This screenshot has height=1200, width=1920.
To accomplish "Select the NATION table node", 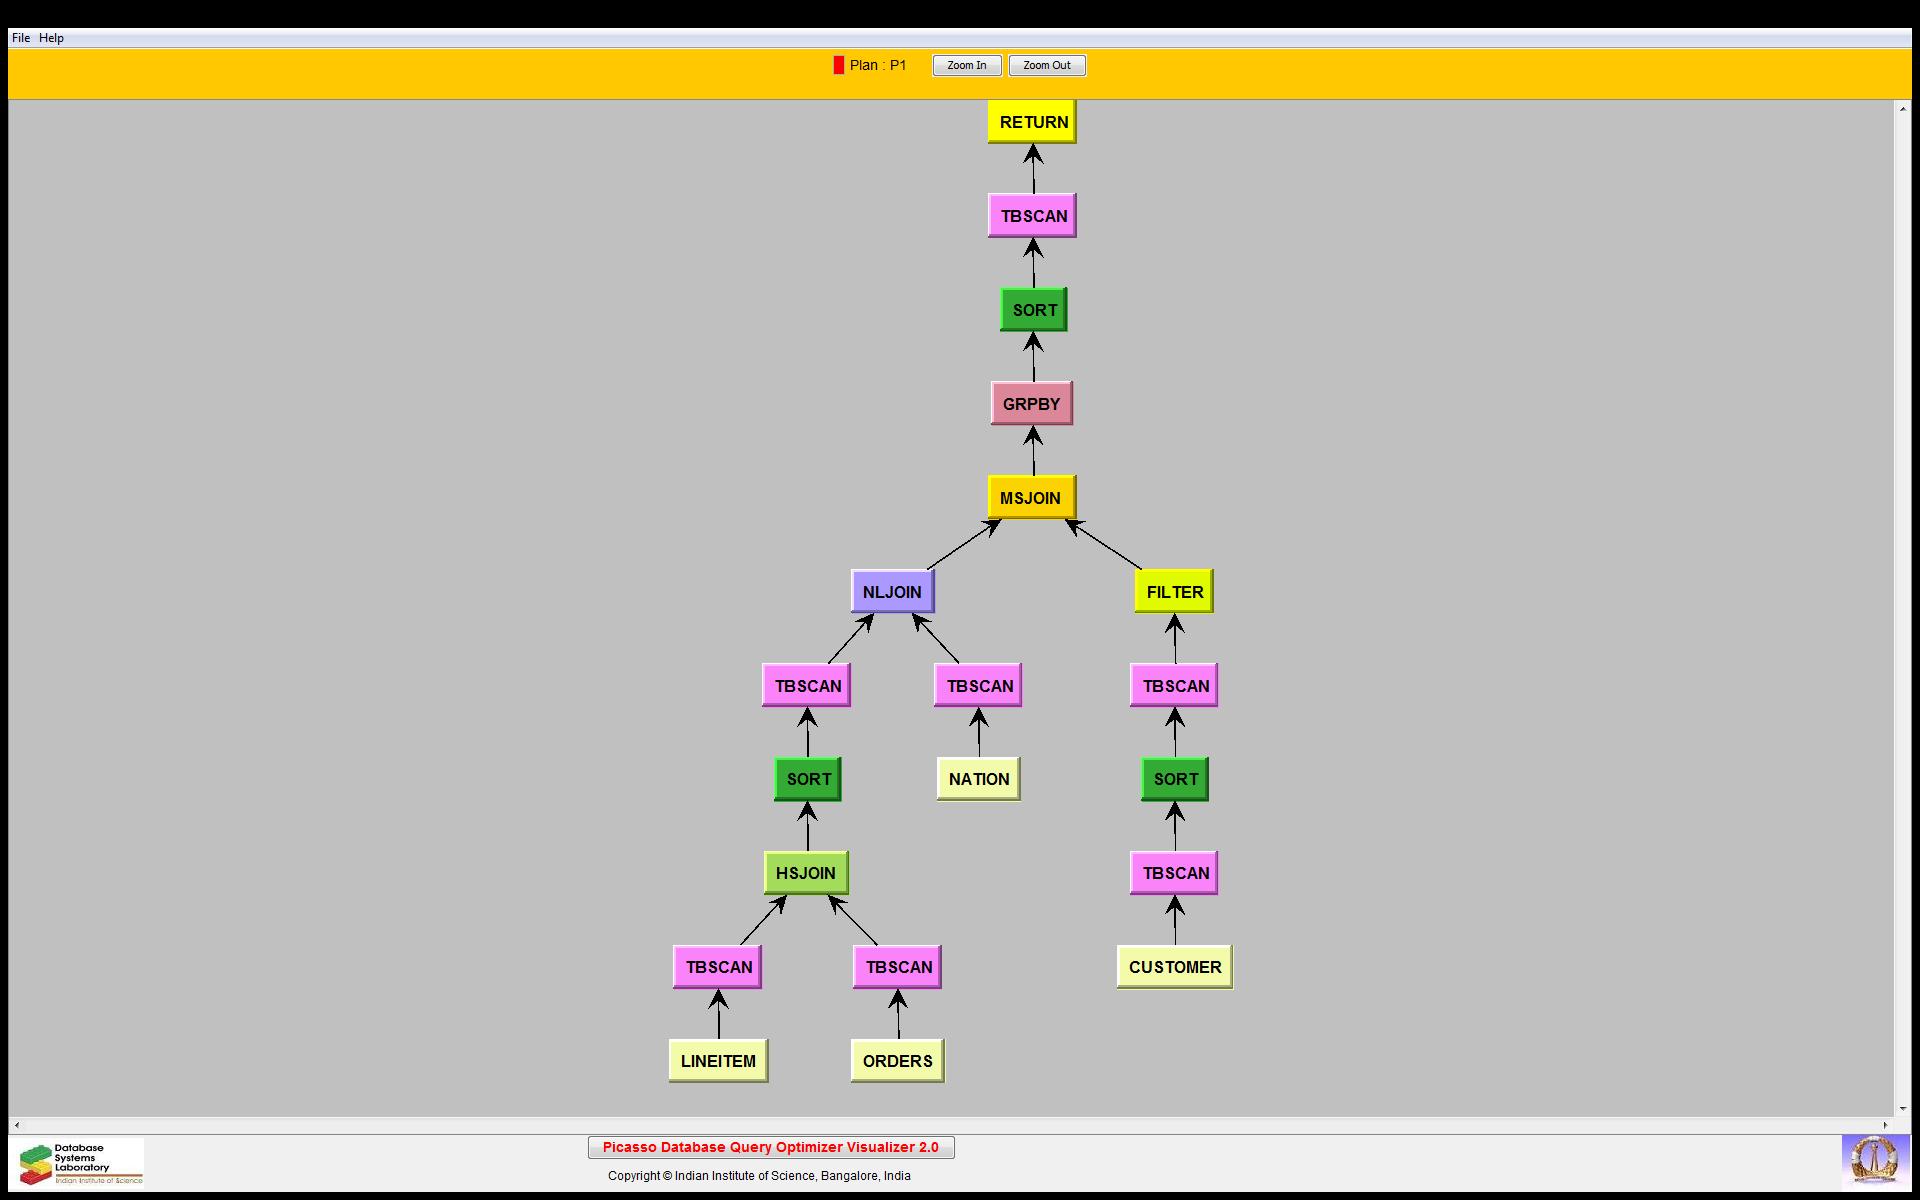I will [978, 779].
